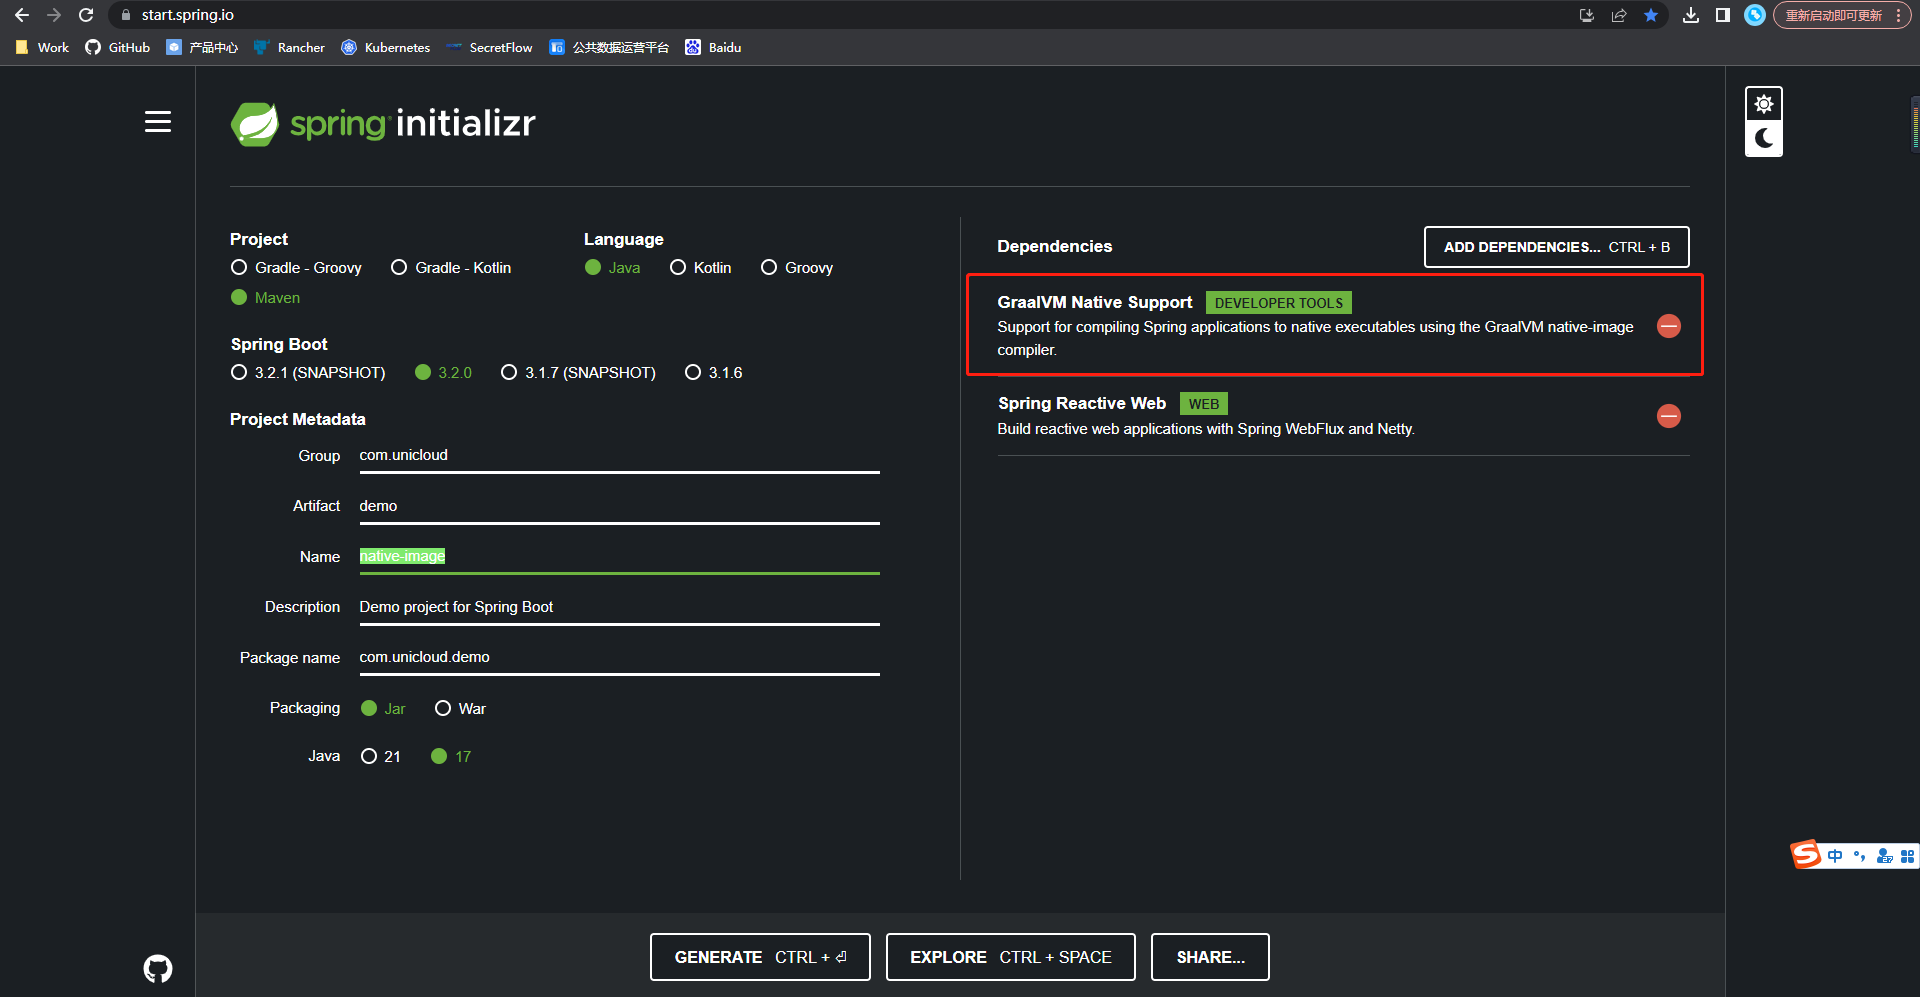
Task: Click Add Dependencies button
Action: tap(1557, 247)
